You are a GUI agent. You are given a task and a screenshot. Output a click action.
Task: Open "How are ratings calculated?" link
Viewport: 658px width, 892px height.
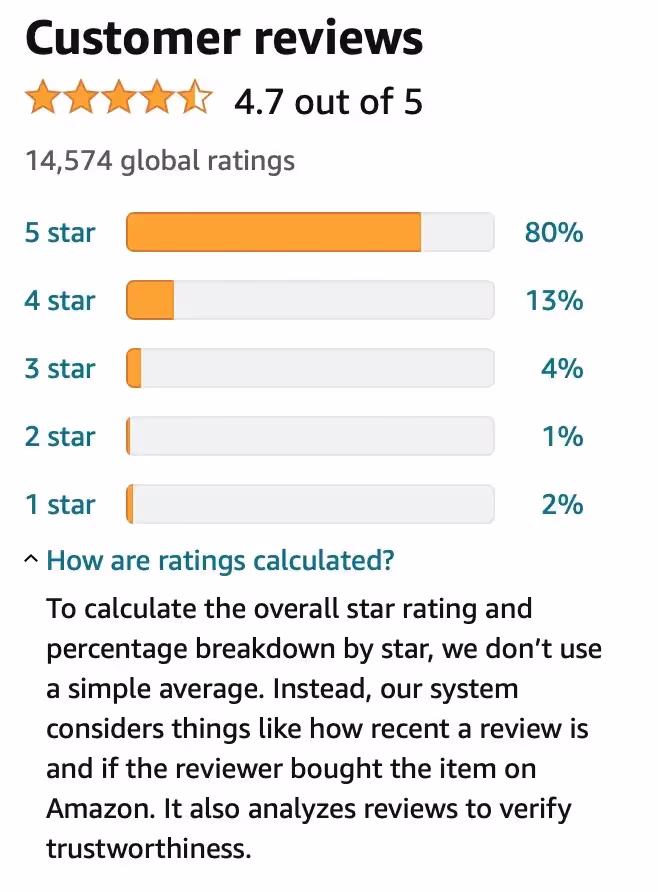coord(220,560)
